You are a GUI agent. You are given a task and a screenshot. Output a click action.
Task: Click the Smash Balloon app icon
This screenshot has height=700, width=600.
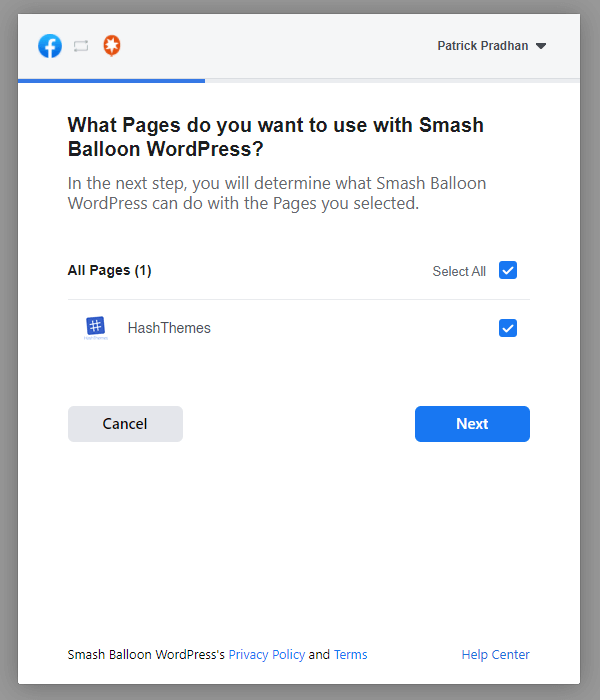[112, 46]
